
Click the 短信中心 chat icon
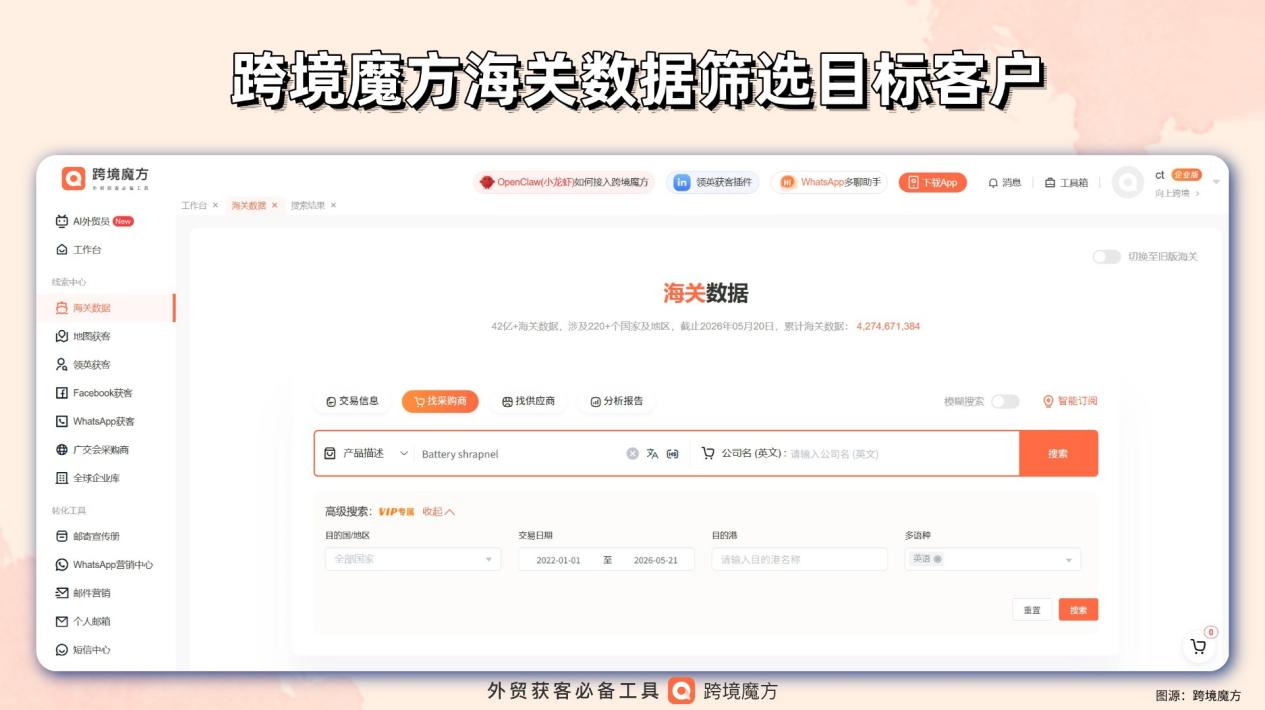(62, 650)
